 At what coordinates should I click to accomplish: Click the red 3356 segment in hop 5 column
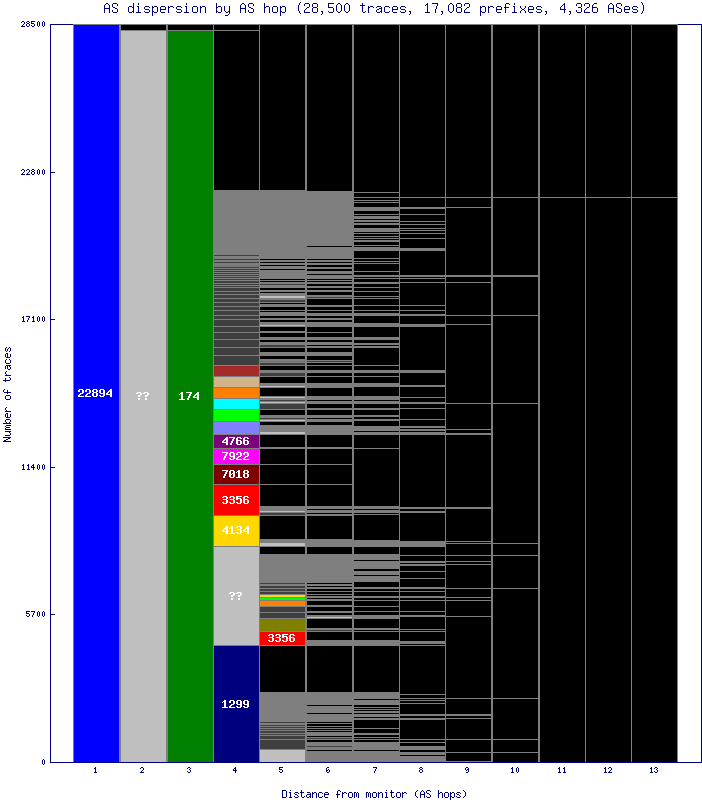[x=282, y=638]
